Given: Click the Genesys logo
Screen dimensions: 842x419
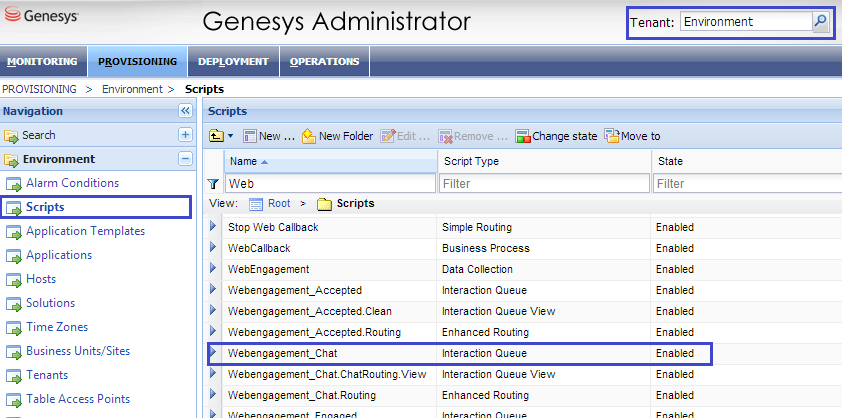Looking at the screenshot, I should (x=41, y=16).
